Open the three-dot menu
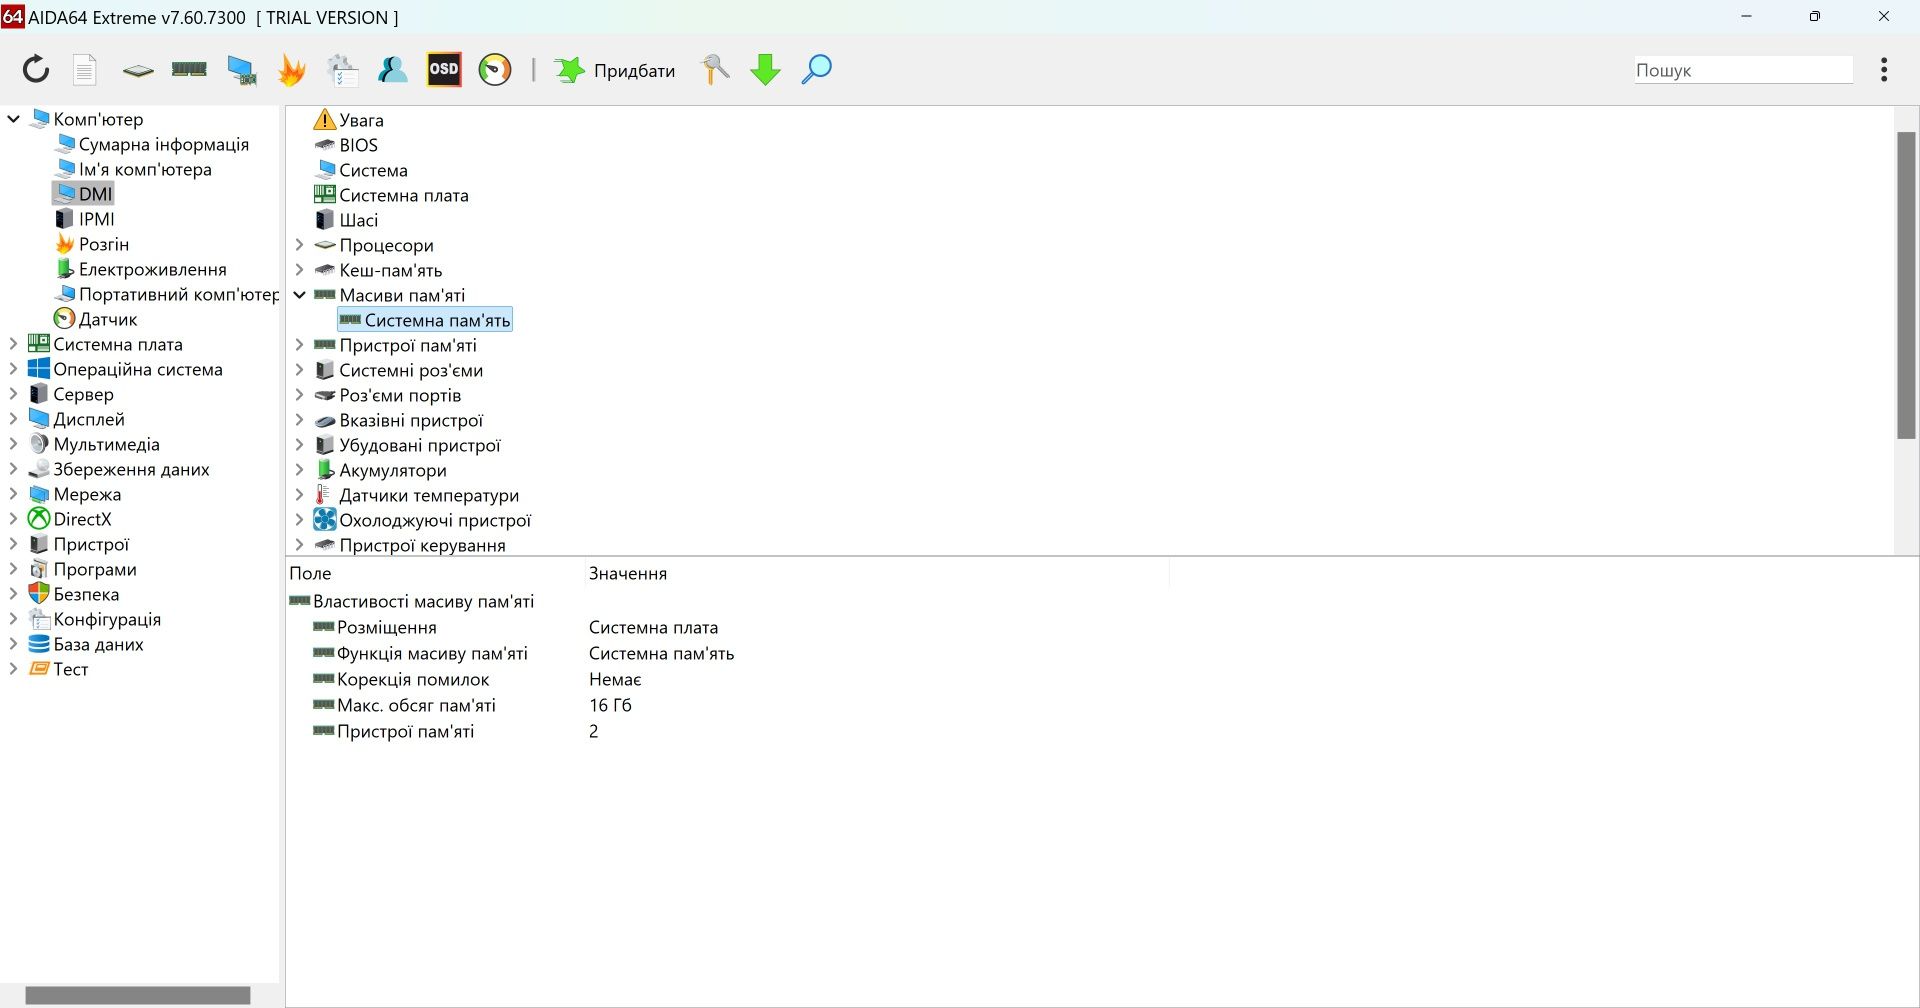The height and width of the screenshot is (1008, 1920). coord(1884,69)
